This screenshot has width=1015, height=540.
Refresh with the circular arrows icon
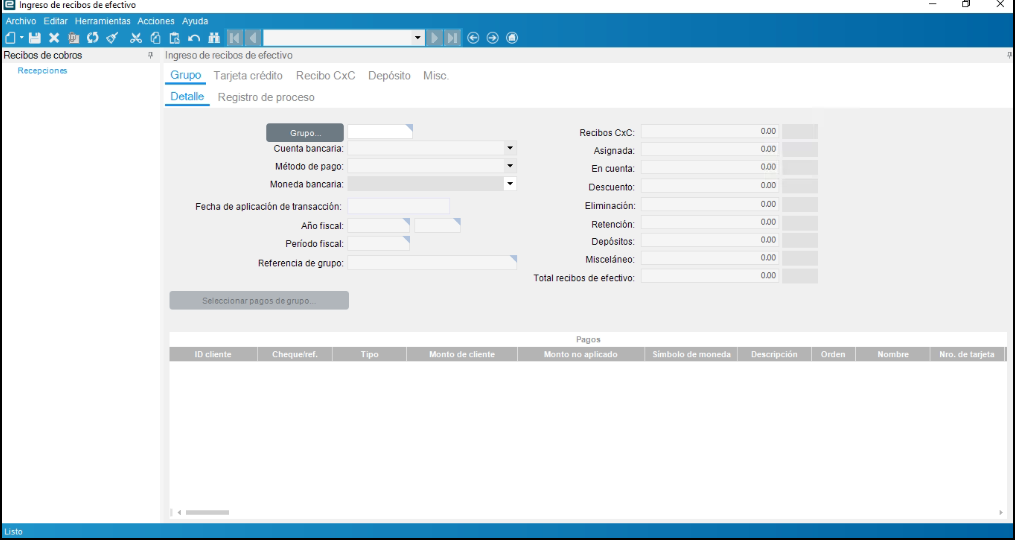(x=93, y=38)
